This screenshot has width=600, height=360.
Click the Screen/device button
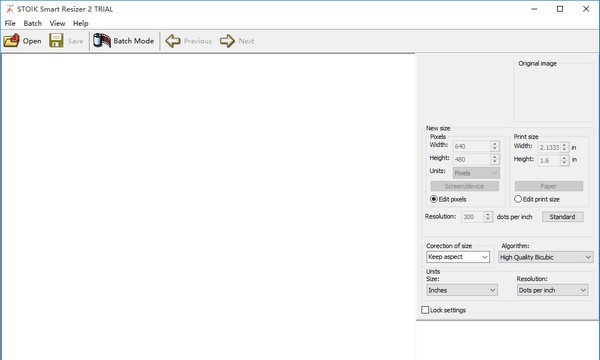(x=465, y=186)
